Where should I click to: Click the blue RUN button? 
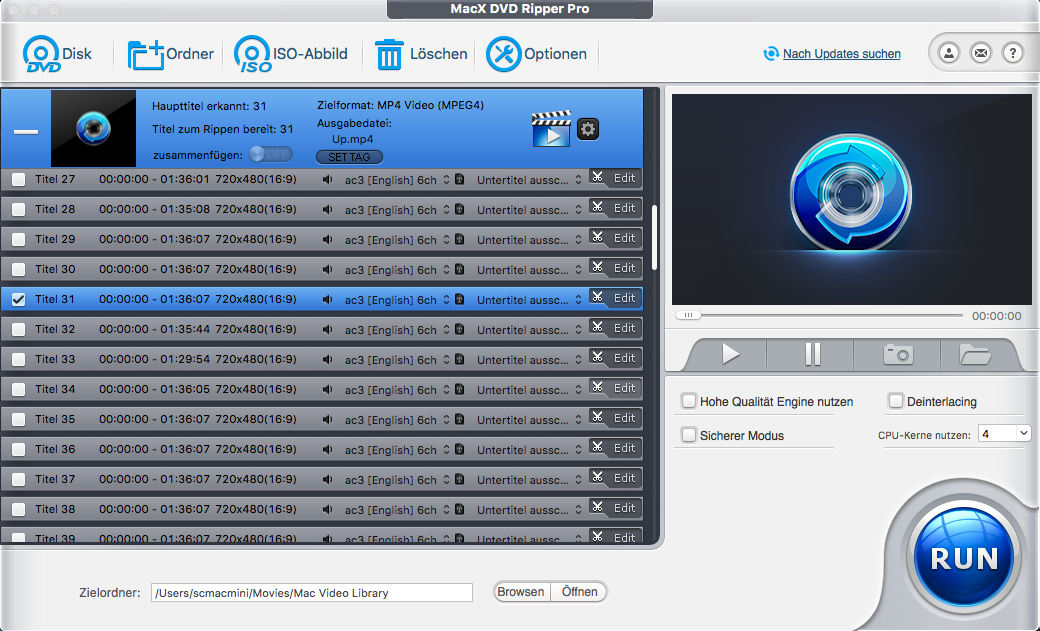(x=964, y=557)
